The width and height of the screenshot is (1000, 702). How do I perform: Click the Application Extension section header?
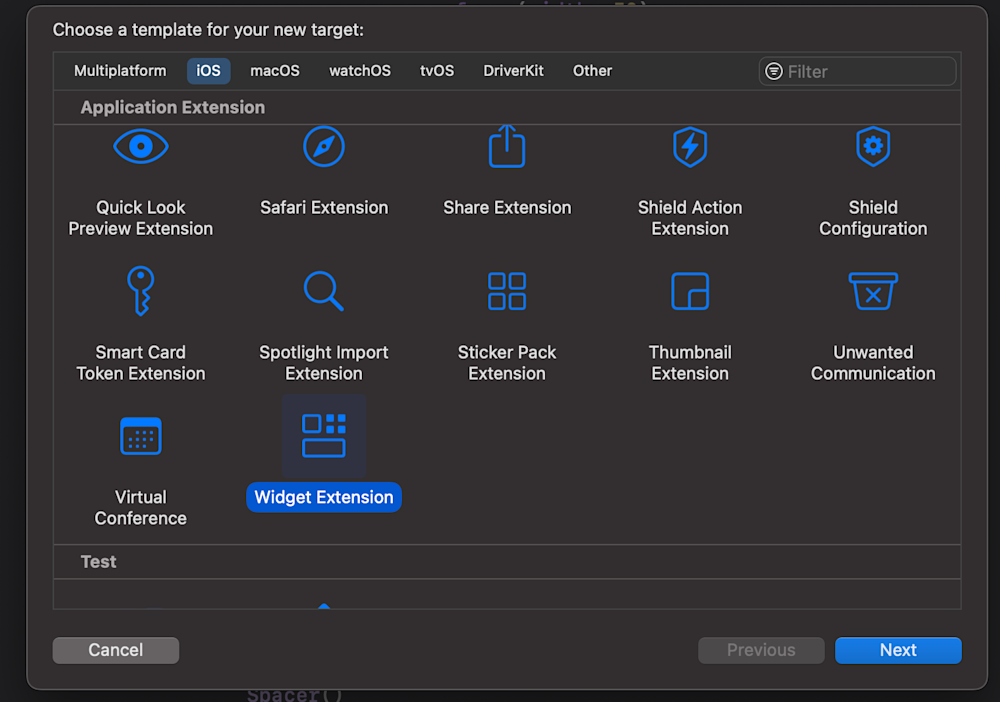click(173, 107)
